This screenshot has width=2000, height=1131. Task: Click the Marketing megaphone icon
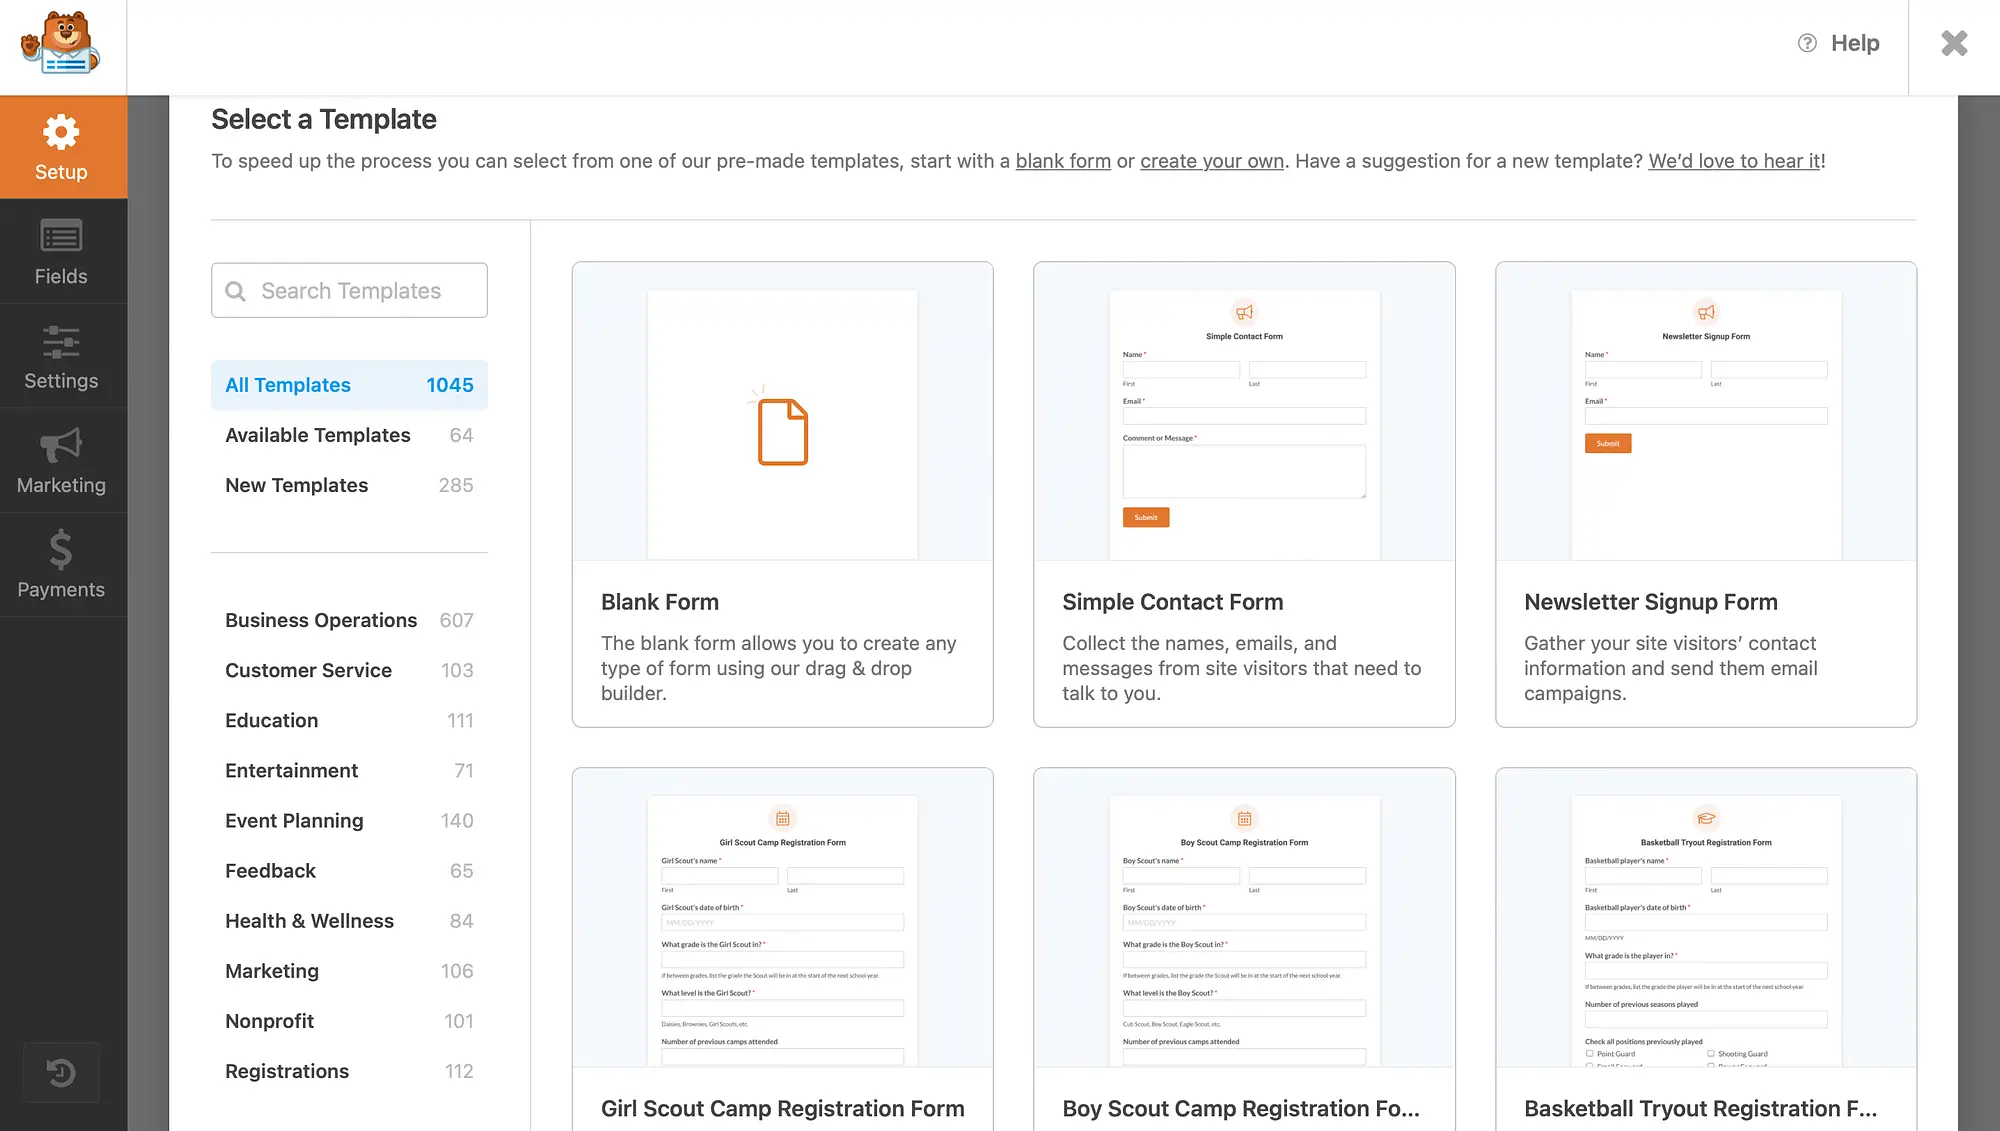(x=62, y=445)
